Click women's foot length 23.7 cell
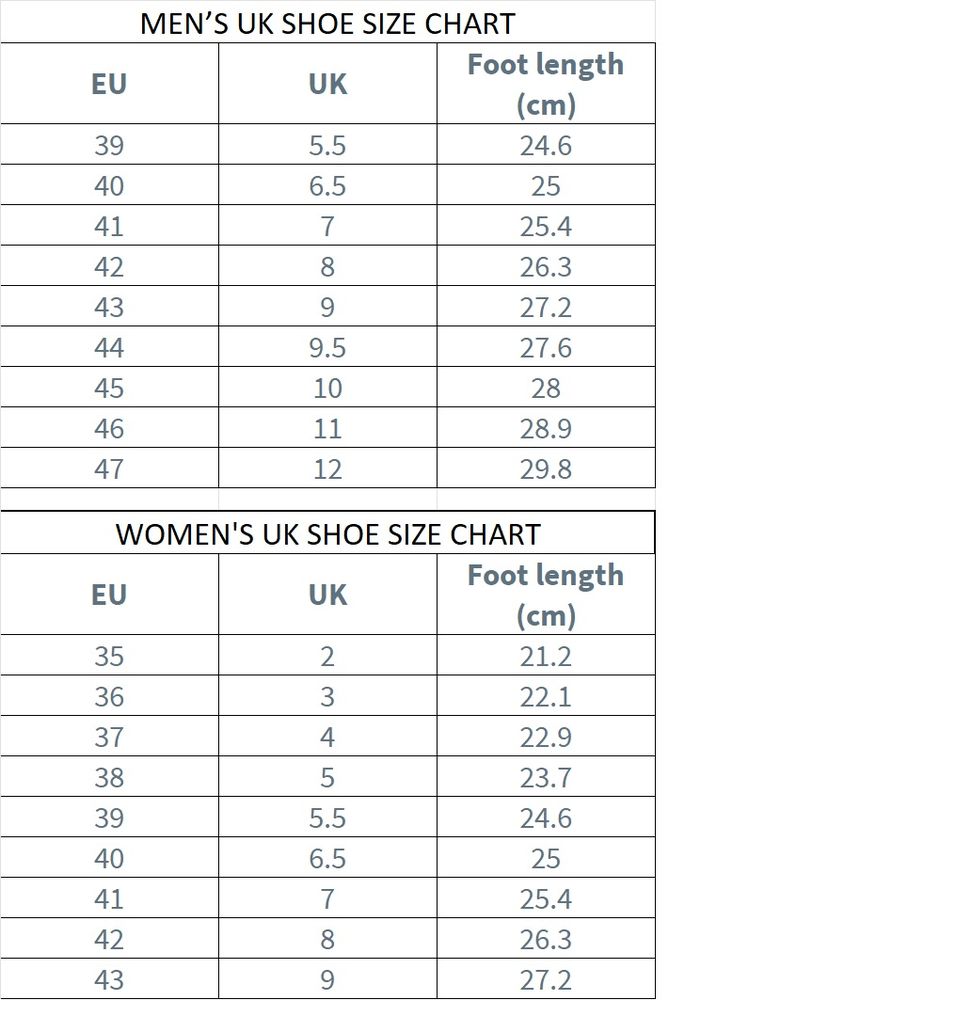The width and height of the screenshot is (971, 1032). click(546, 777)
